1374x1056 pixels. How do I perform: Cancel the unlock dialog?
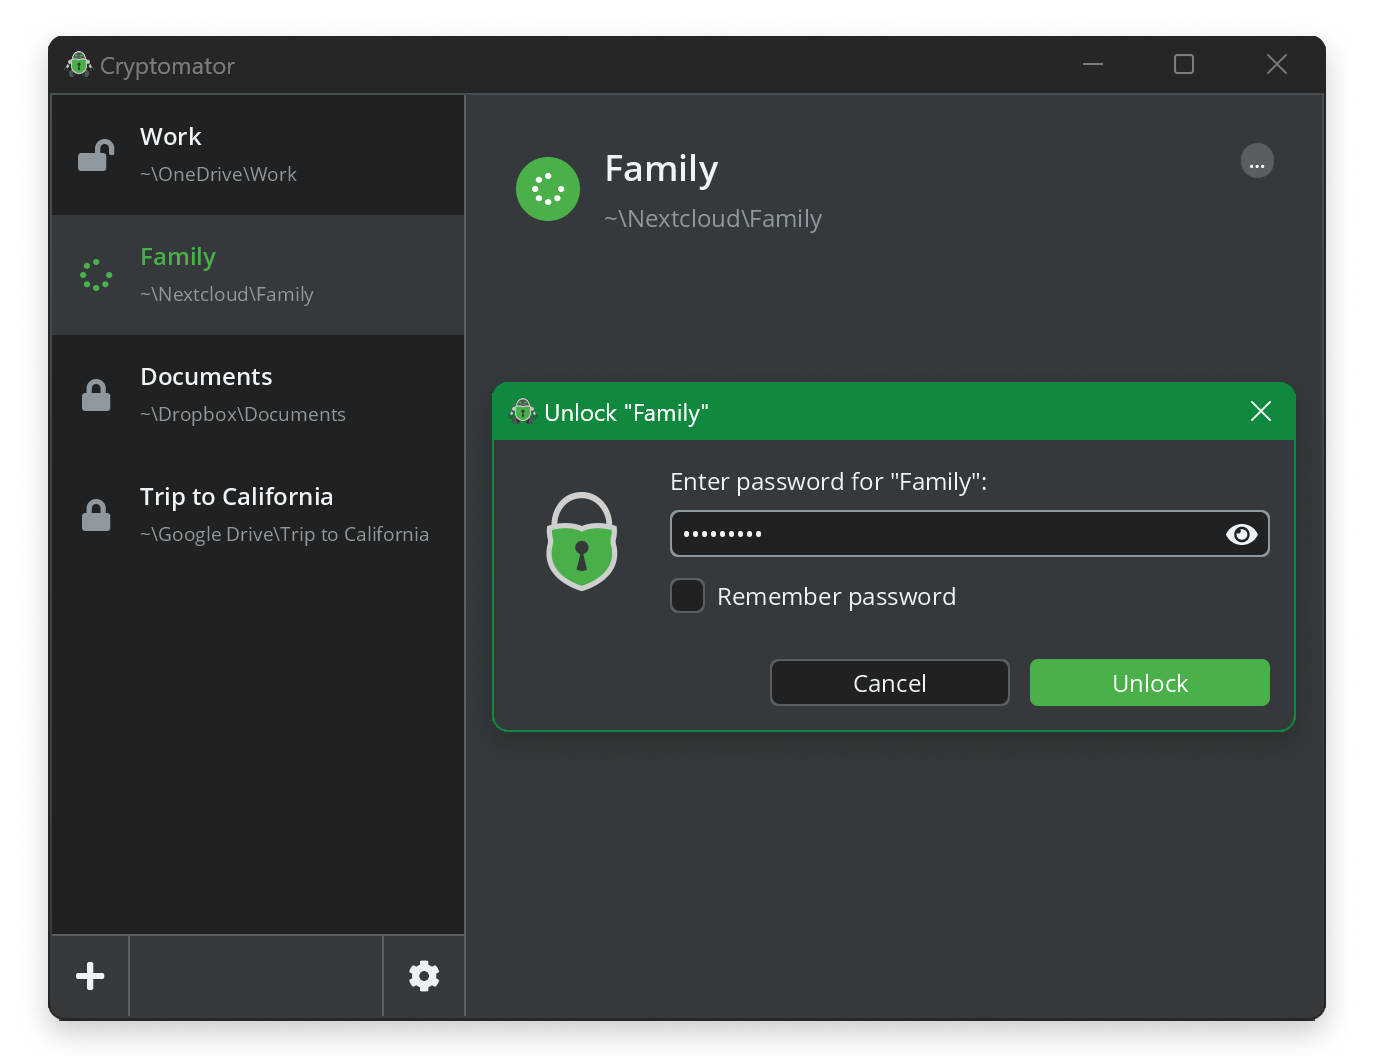coord(890,683)
